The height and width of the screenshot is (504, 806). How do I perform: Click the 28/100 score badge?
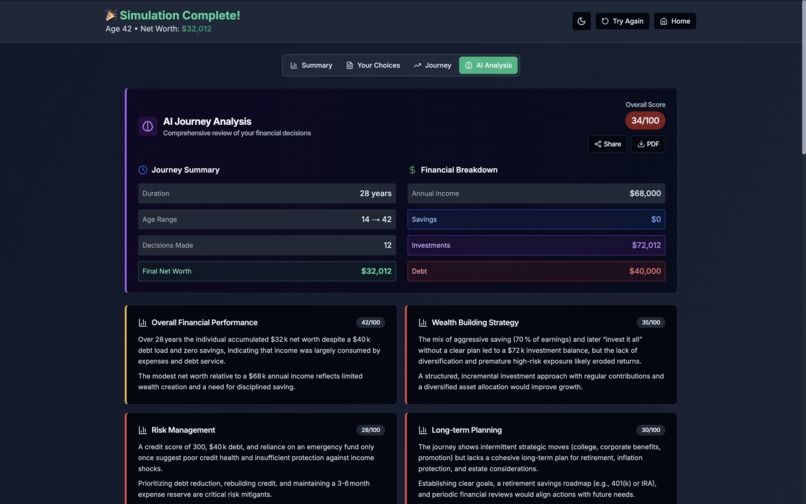tap(371, 430)
